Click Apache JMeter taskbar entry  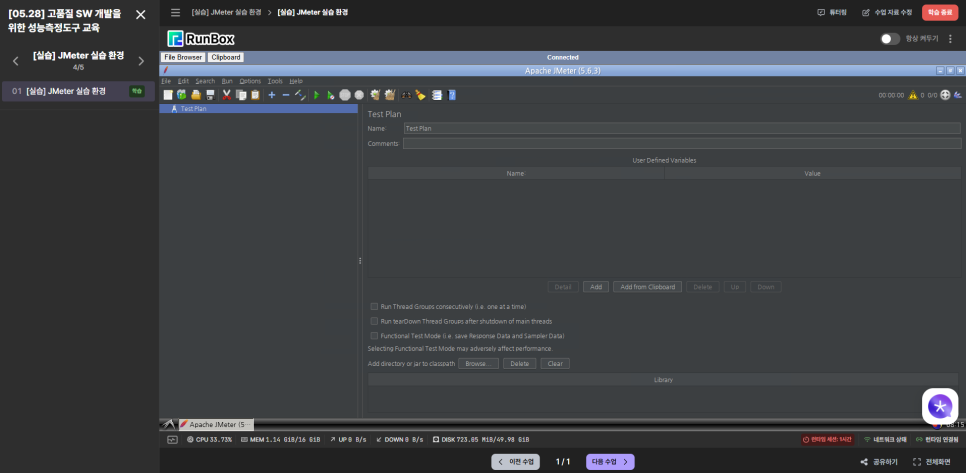click(216, 425)
